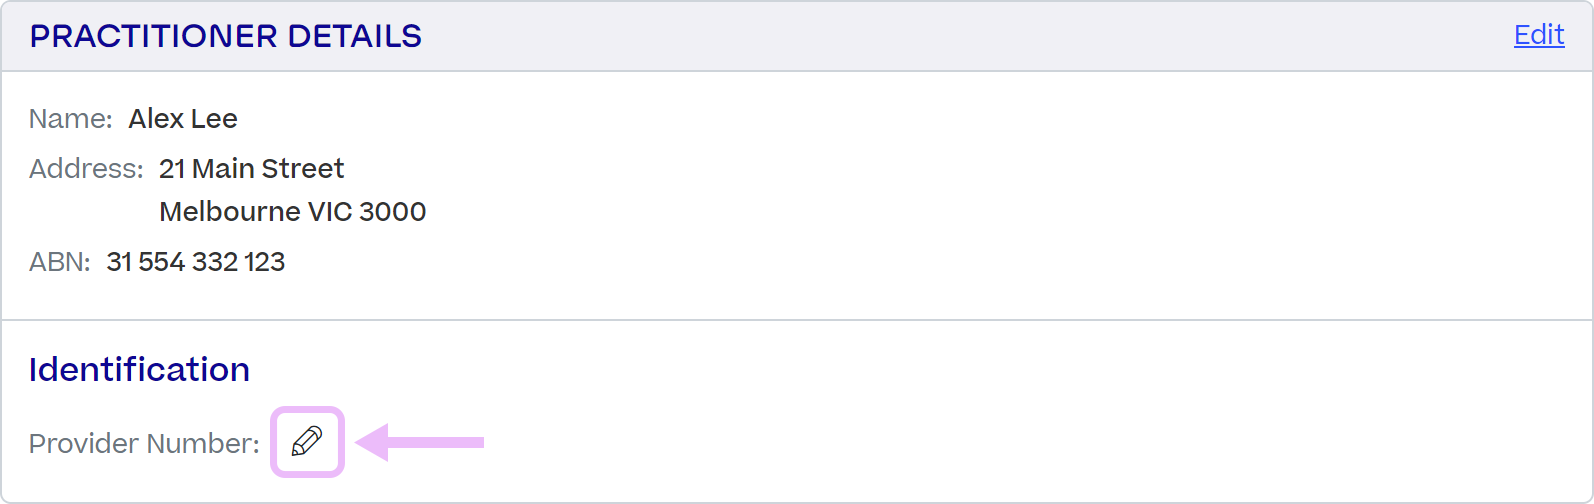Select the ABN value 31 554 332 123
Image resolution: width=1594 pixels, height=504 pixels.
coord(196,262)
